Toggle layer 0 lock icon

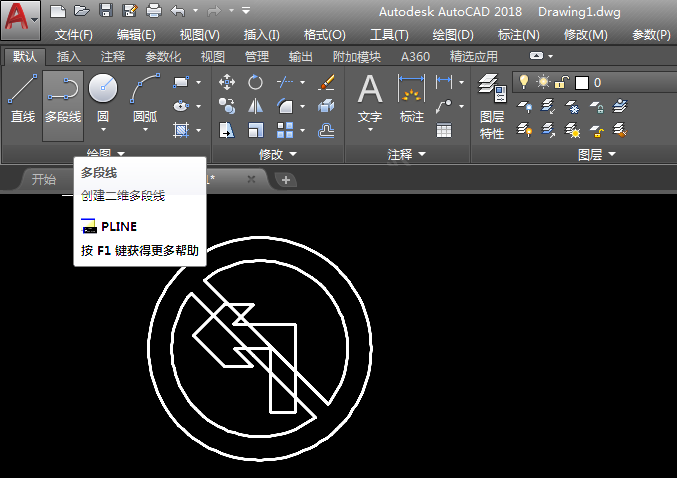coord(562,82)
